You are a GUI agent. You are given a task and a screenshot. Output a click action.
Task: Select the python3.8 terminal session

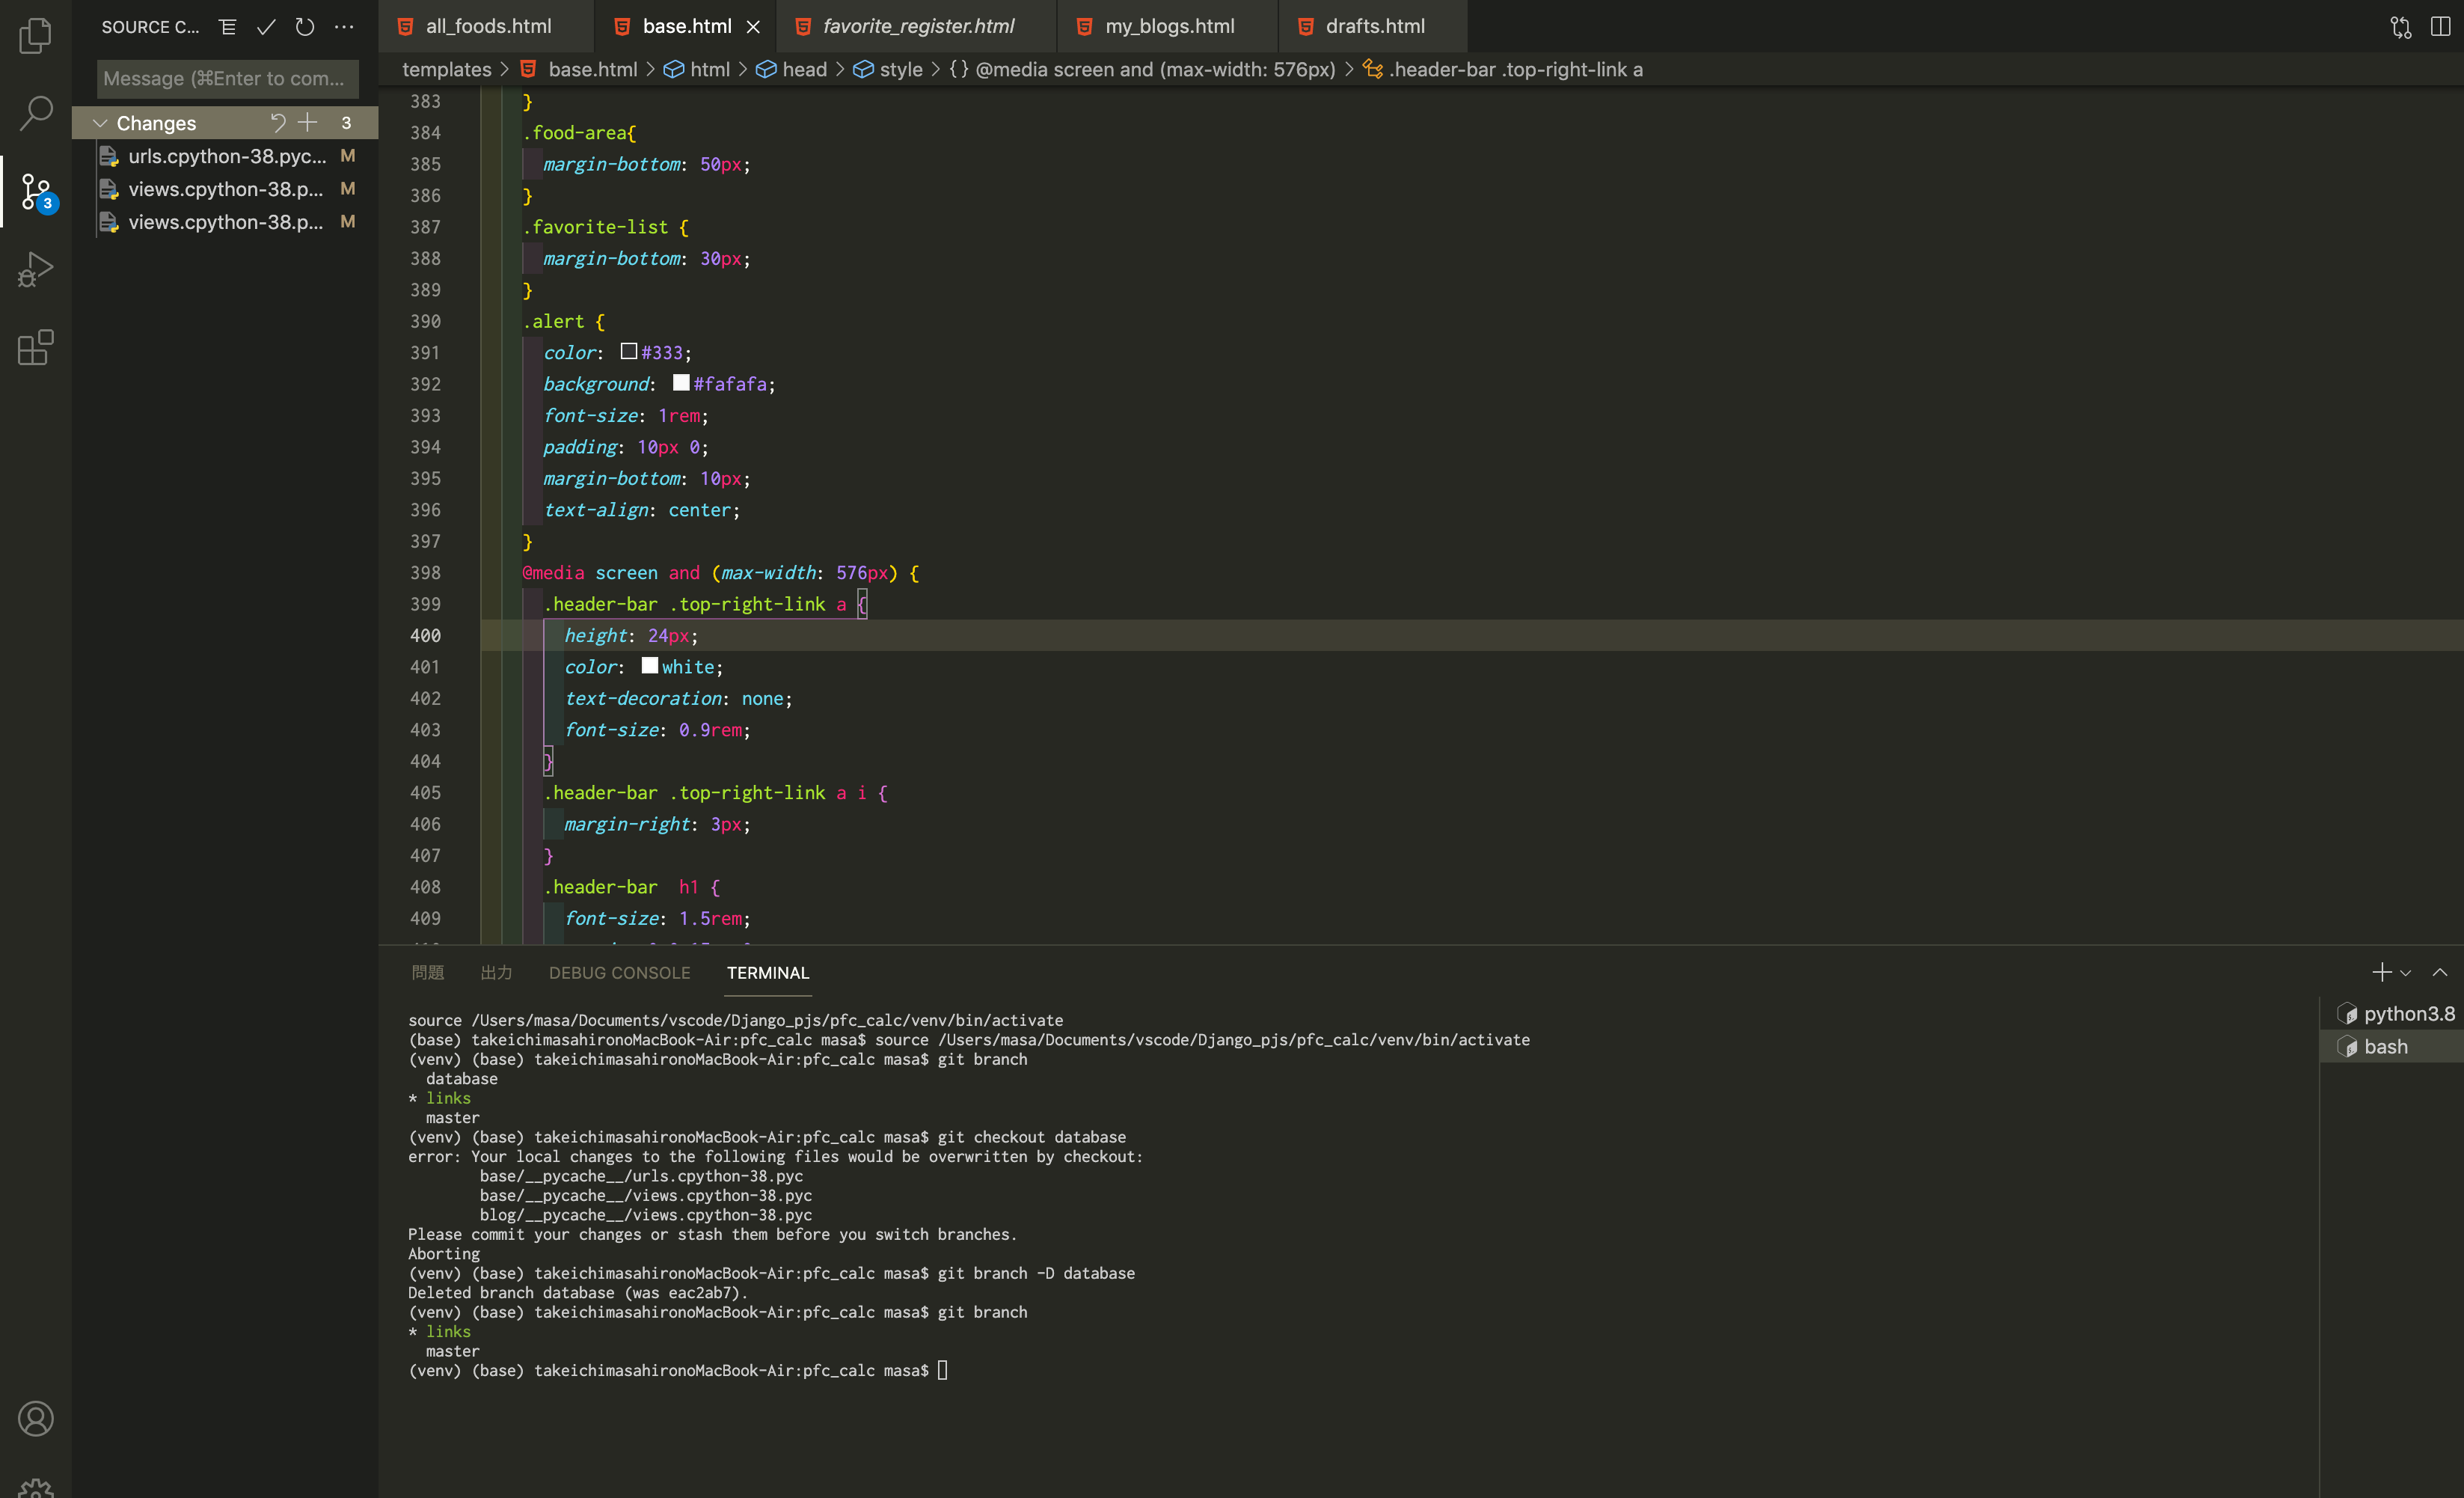coord(2407,1014)
